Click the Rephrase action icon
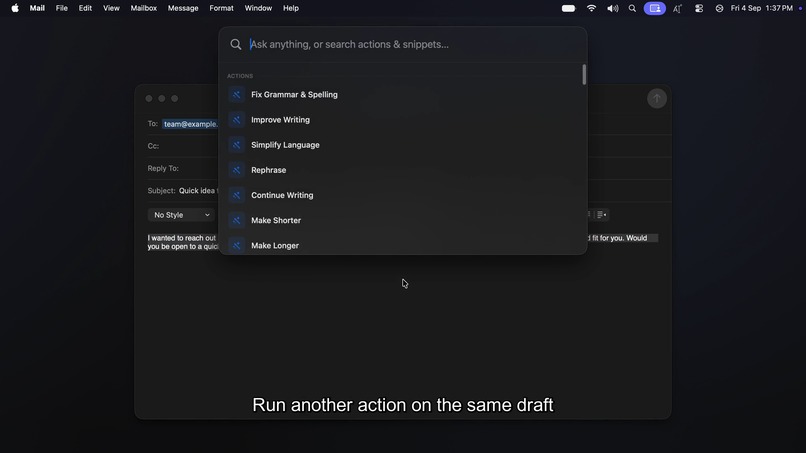Image resolution: width=806 pixels, height=453 pixels. click(236, 170)
